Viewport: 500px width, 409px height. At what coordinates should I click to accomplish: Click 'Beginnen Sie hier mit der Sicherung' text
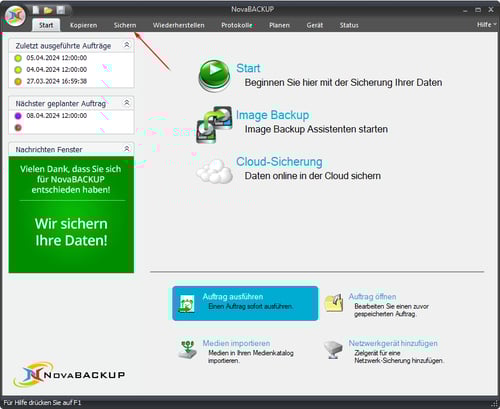(x=343, y=83)
